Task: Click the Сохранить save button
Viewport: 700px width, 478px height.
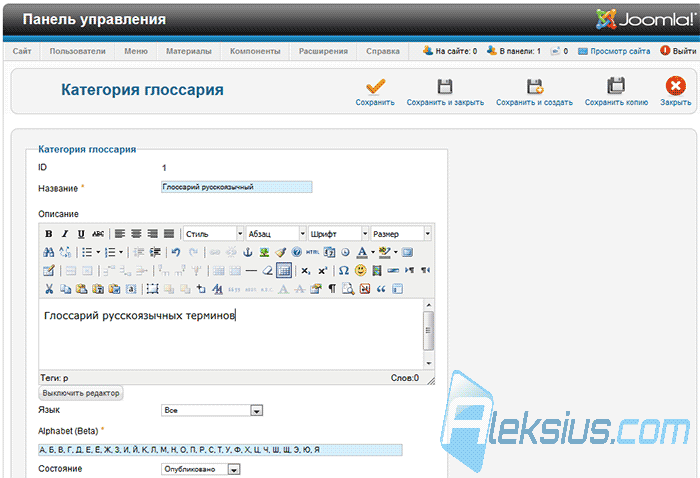Action: 375,92
